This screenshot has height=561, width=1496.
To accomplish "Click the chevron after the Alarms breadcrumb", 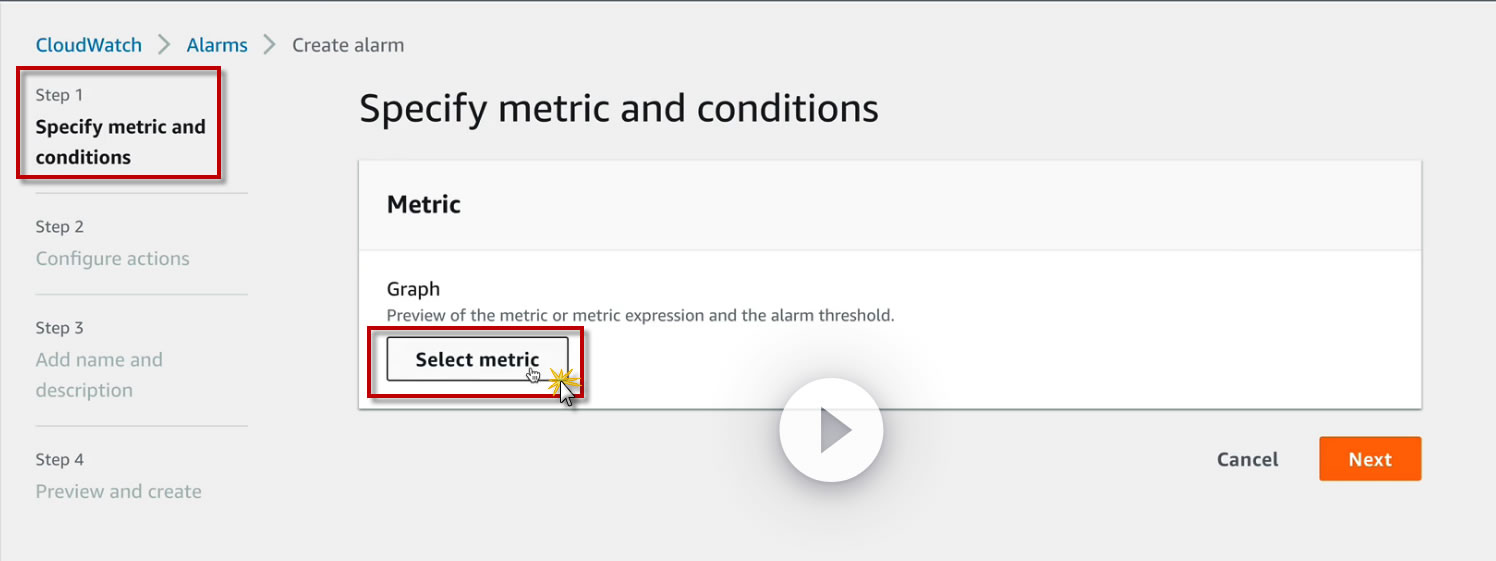I will (269, 45).
